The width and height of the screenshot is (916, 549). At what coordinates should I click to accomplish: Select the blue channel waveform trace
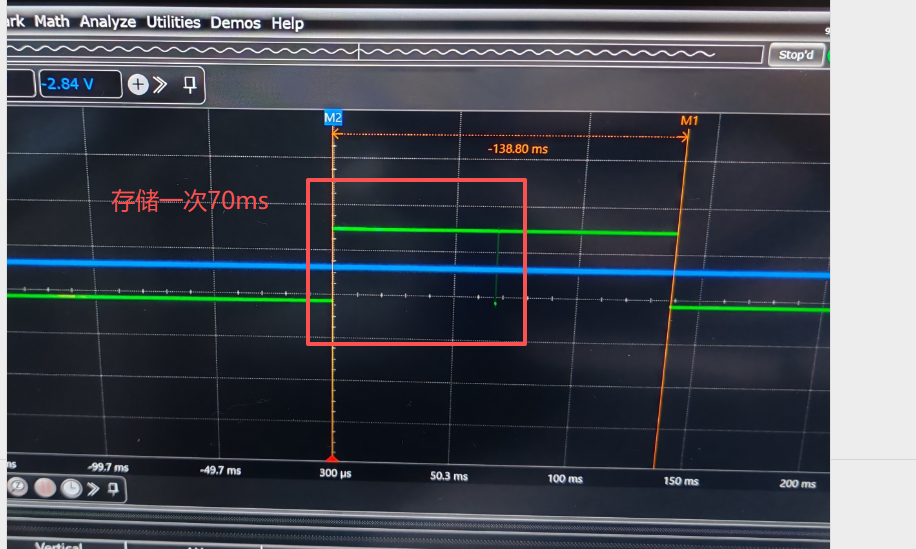point(418,268)
